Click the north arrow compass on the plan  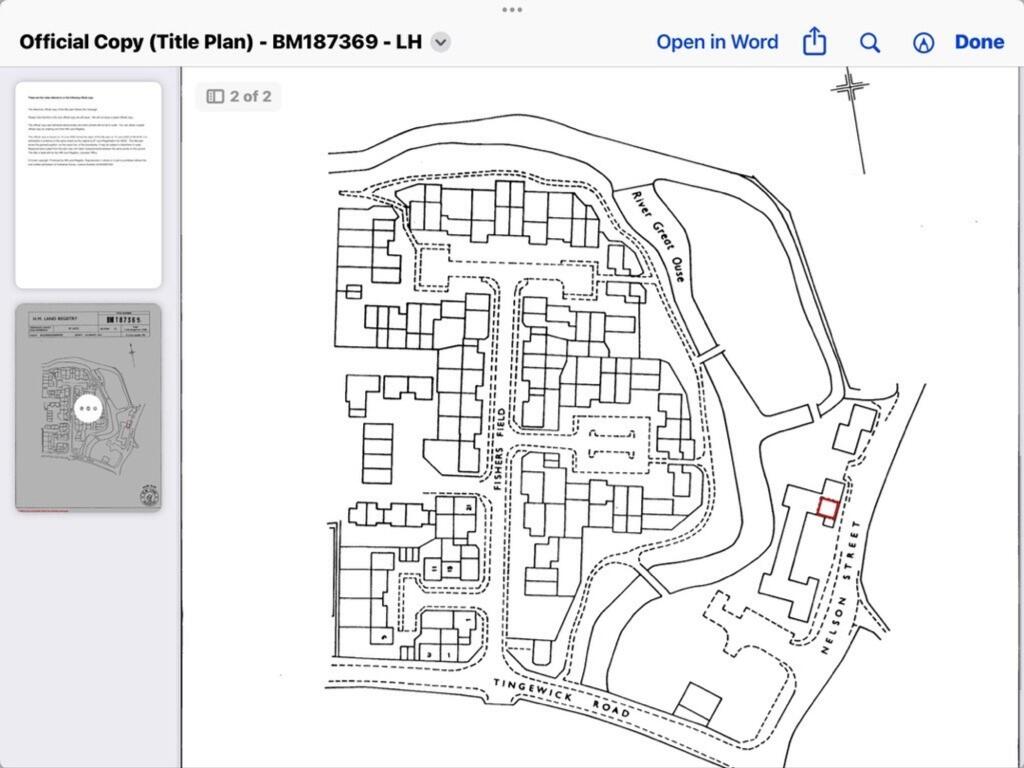coord(851,90)
